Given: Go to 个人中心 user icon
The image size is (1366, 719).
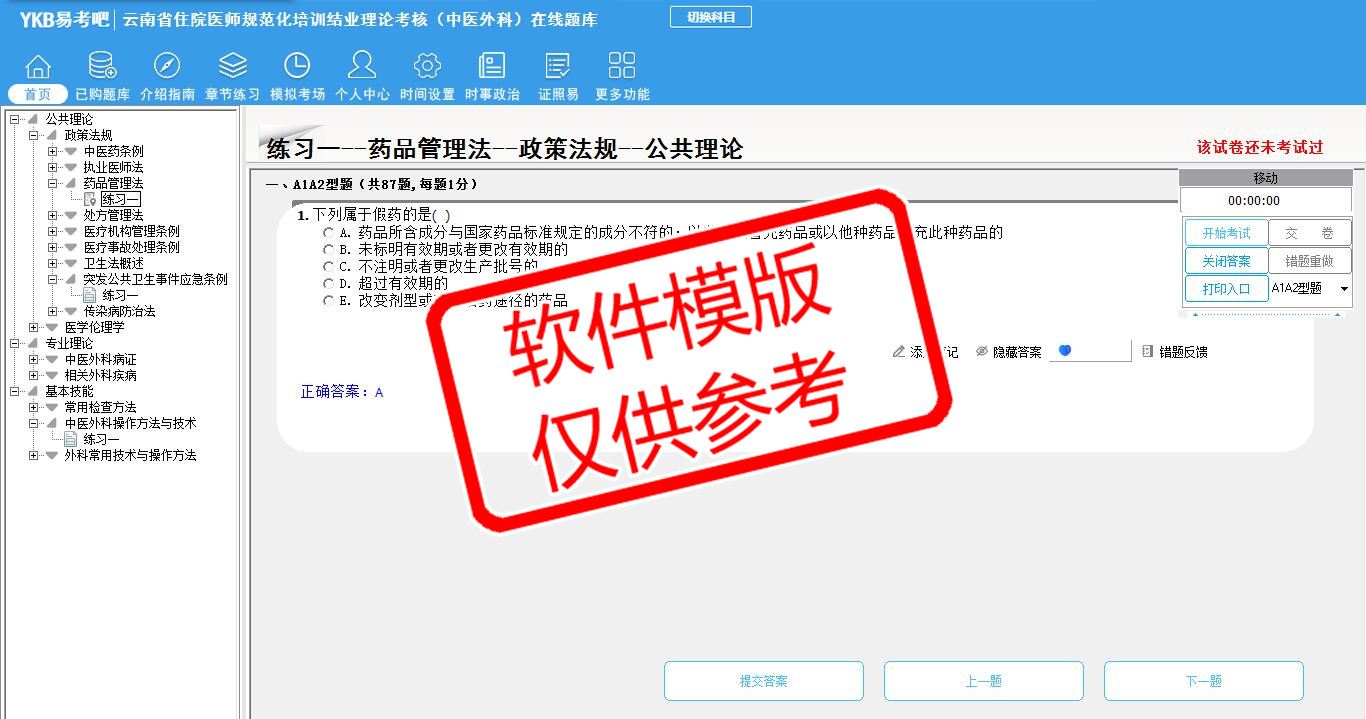Looking at the screenshot, I should click(362, 67).
